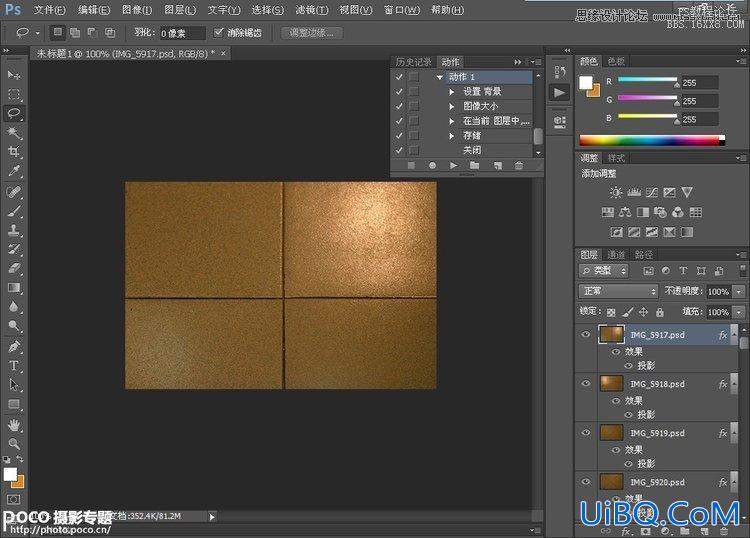Click the stop action button

click(x=411, y=165)
